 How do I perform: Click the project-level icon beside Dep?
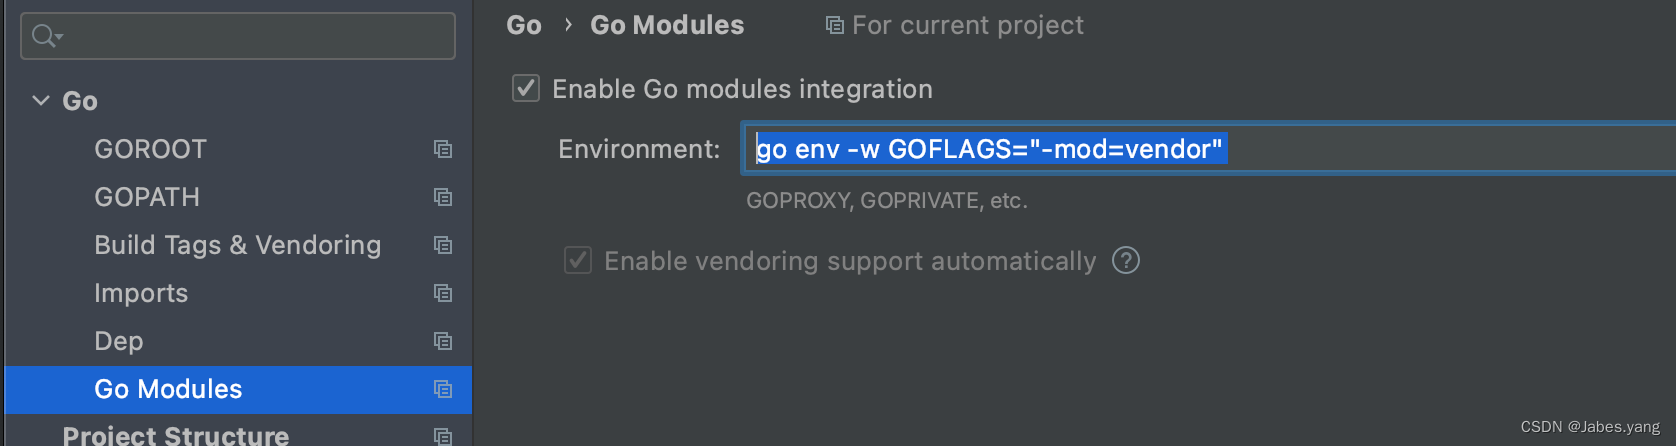point(443,341)
